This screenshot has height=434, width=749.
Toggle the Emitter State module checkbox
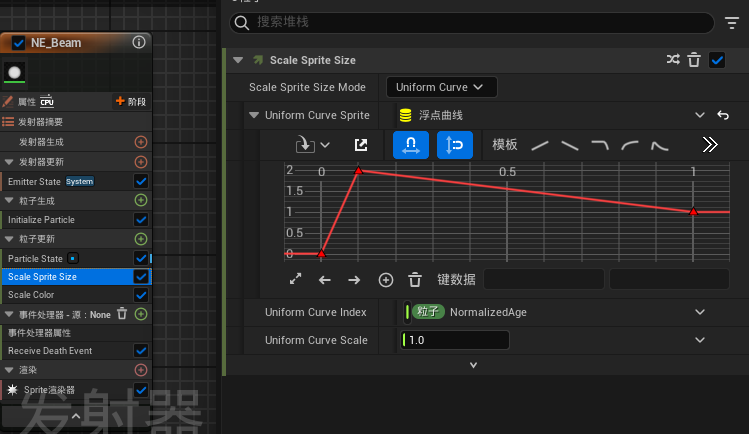click(x=141, y=181)
